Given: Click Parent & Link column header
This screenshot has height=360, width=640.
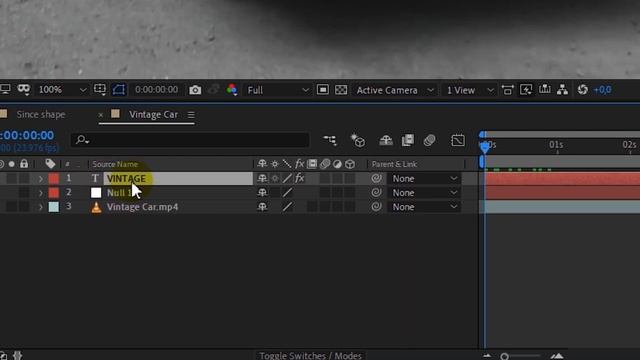Looking at the screenshot, I should 394,164.
